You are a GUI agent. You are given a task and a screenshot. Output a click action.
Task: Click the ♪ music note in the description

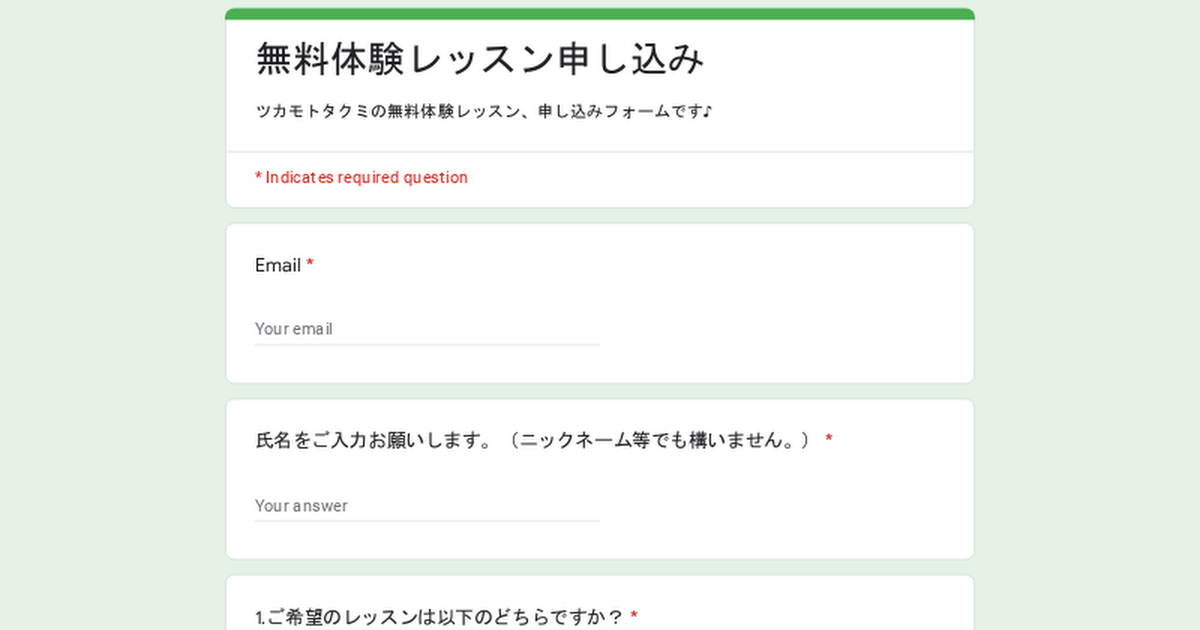(x=707, y=111)
